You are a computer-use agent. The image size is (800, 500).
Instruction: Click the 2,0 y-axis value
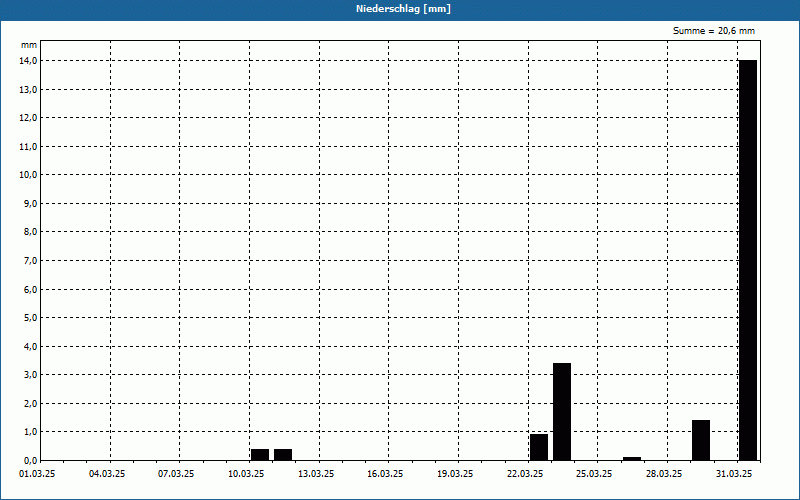(x=29, y=404)
